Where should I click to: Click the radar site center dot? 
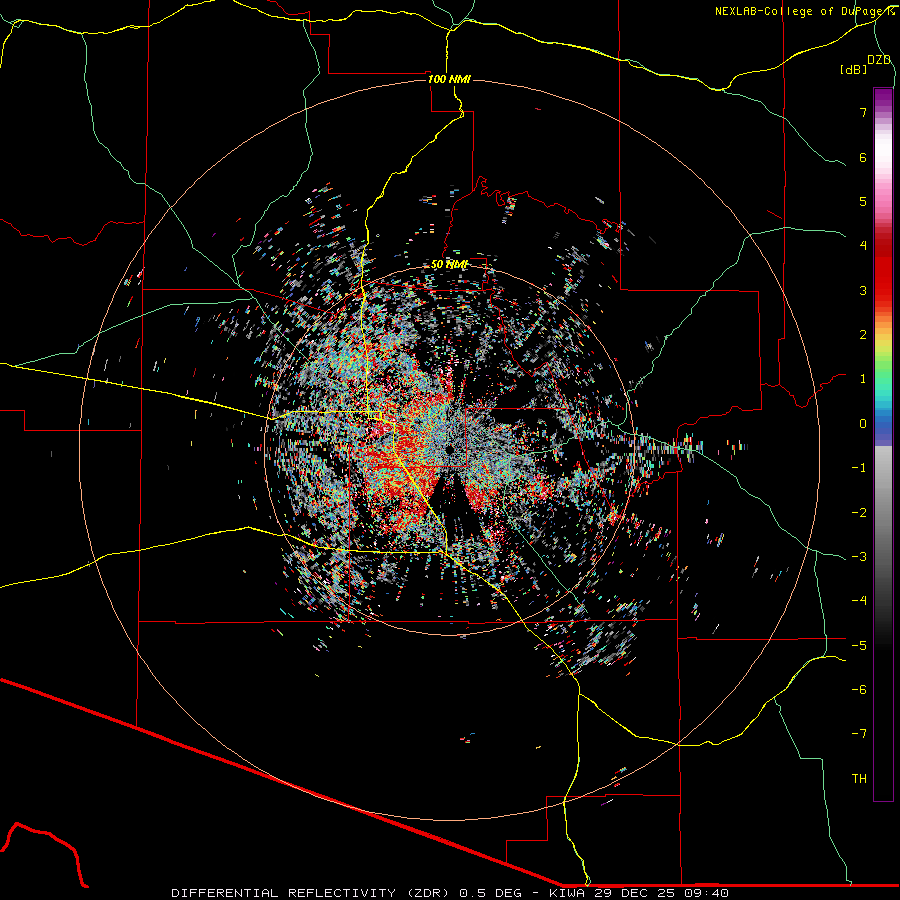[449, 449]
